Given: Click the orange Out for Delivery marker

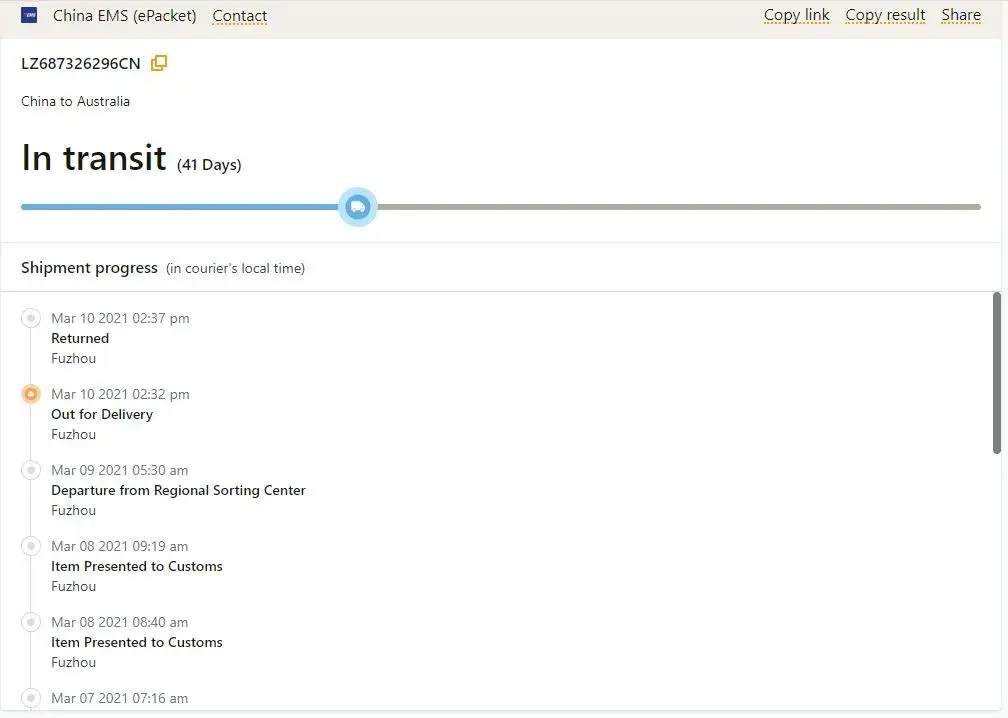Looking at the screenshot, I should click(x=31, y=394).
